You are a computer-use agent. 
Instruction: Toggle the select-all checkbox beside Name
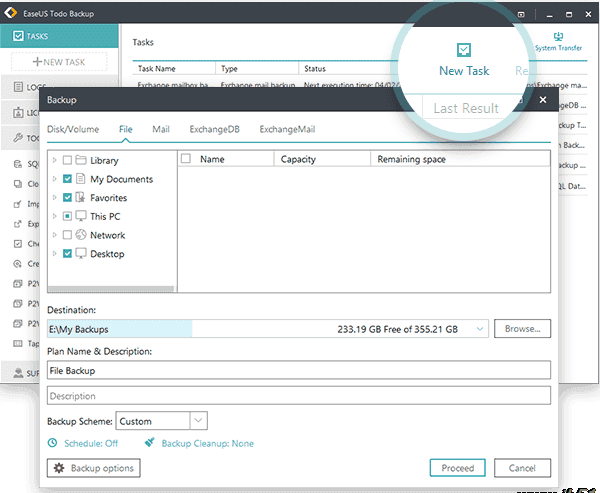pos(186,159)
